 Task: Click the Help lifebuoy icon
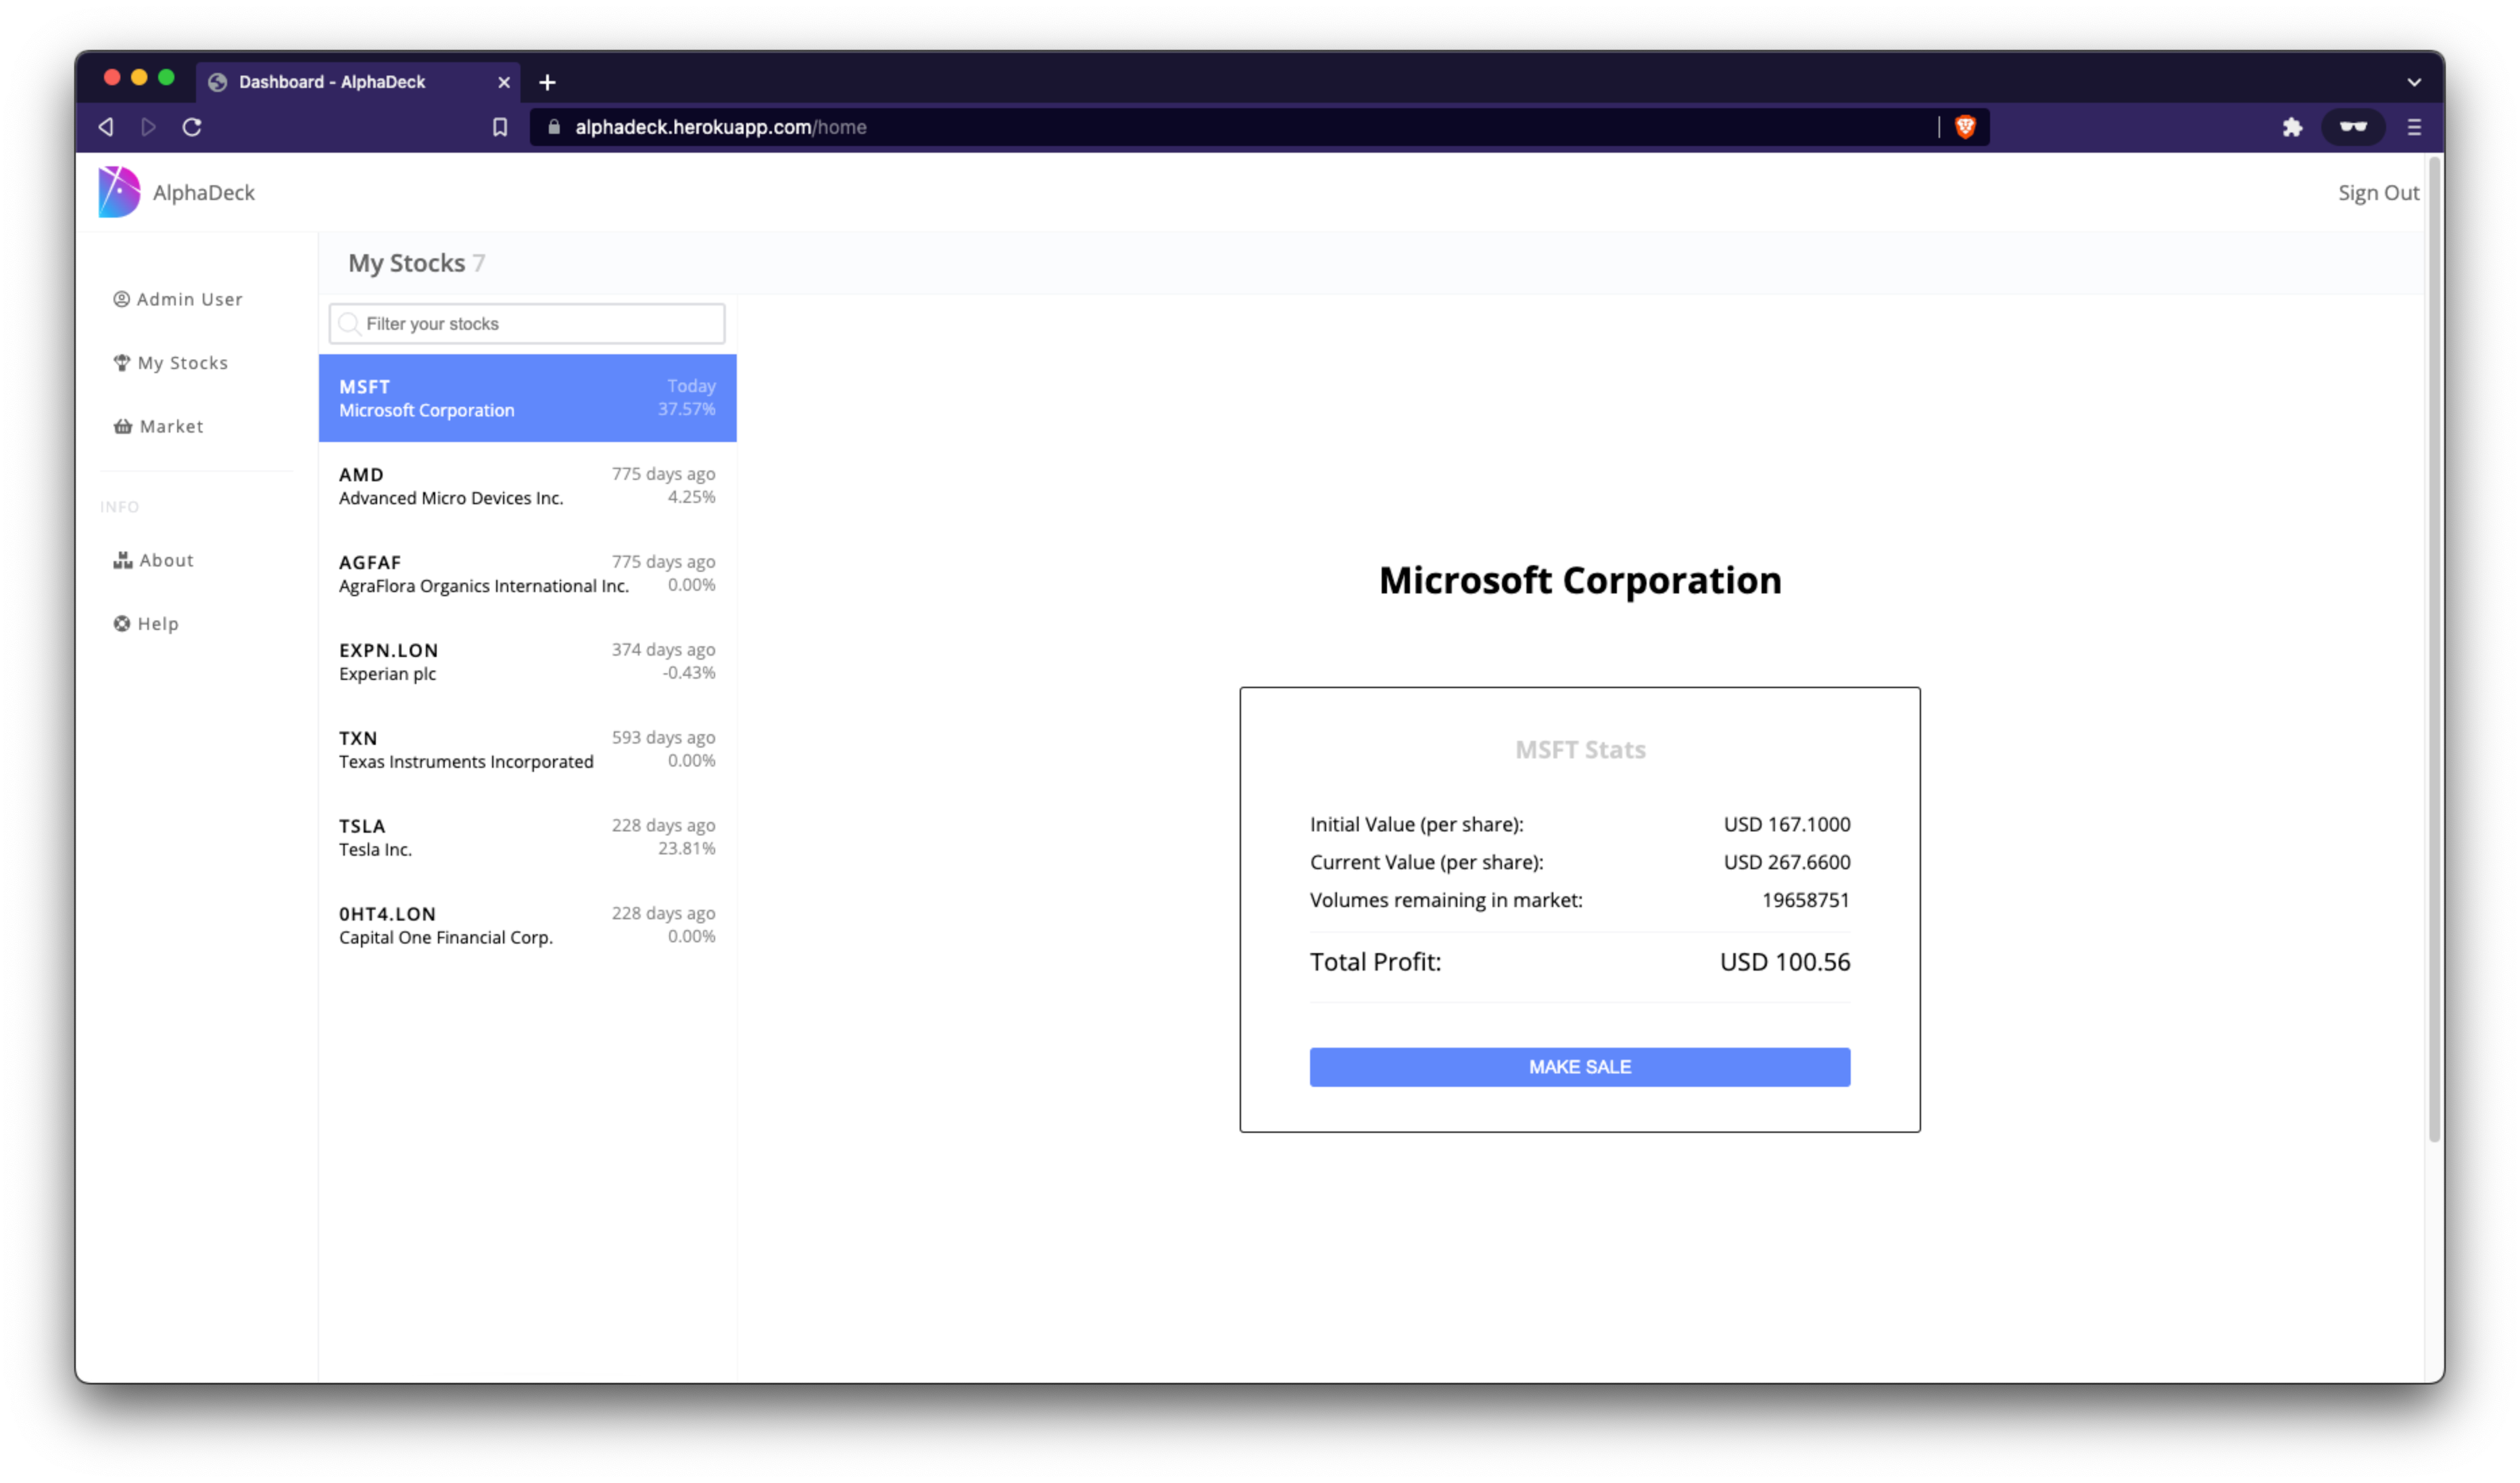[x=122, y=624]
